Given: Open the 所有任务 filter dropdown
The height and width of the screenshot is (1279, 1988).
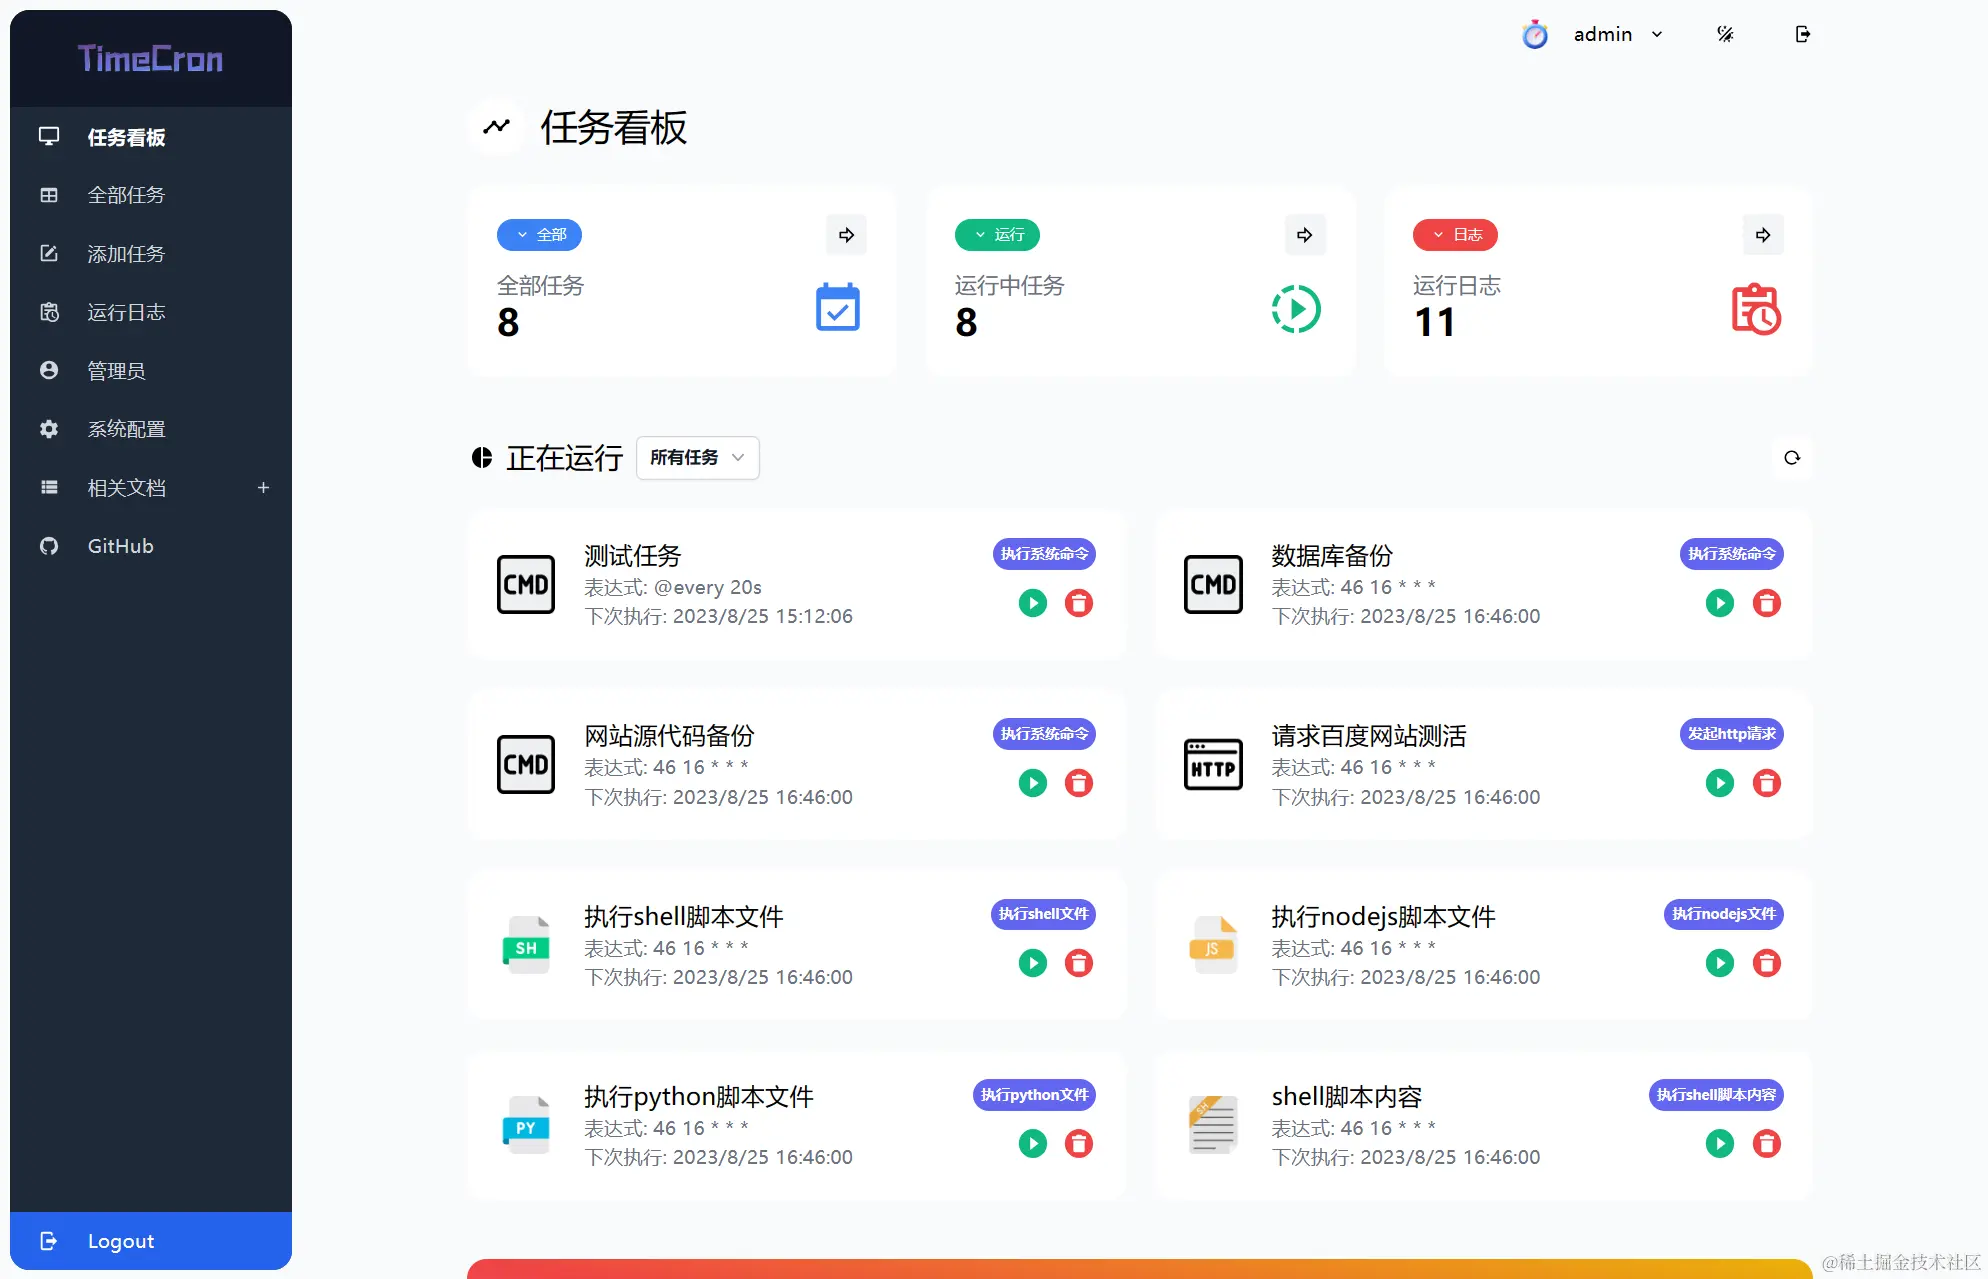Looking at the screenshot, I should pos(697,458).
